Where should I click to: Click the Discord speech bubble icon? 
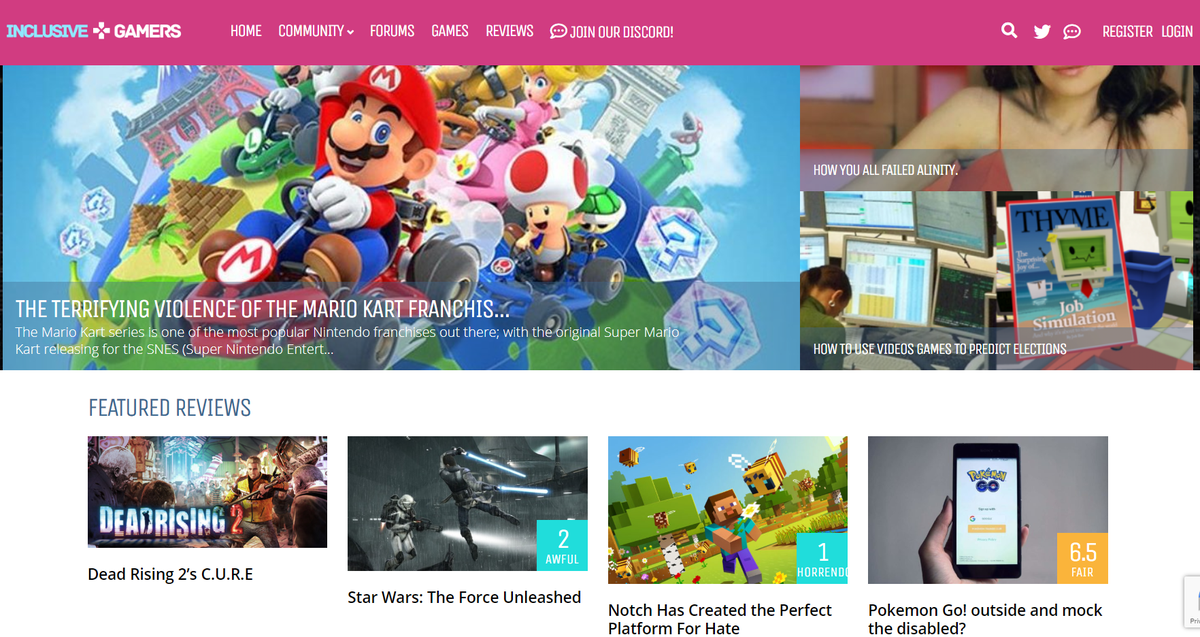[x=558, y=31]
